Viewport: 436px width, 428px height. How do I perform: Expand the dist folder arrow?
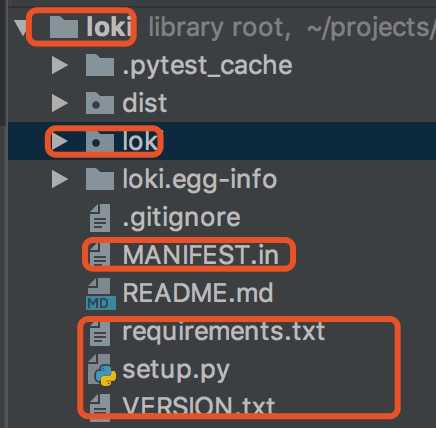pos(60,103)
